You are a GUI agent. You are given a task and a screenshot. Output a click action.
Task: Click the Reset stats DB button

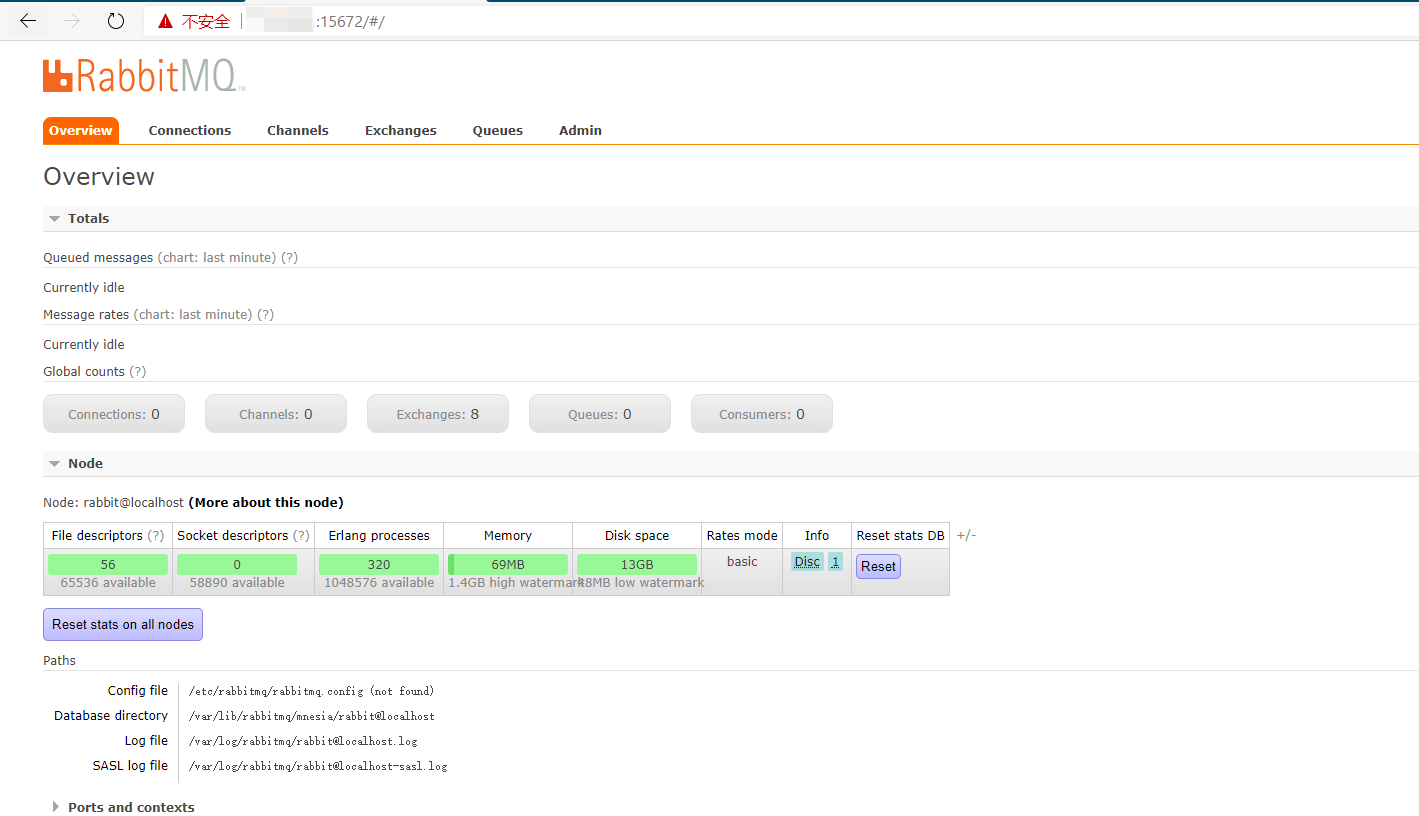pyautogui.click(x=877, y=566)
